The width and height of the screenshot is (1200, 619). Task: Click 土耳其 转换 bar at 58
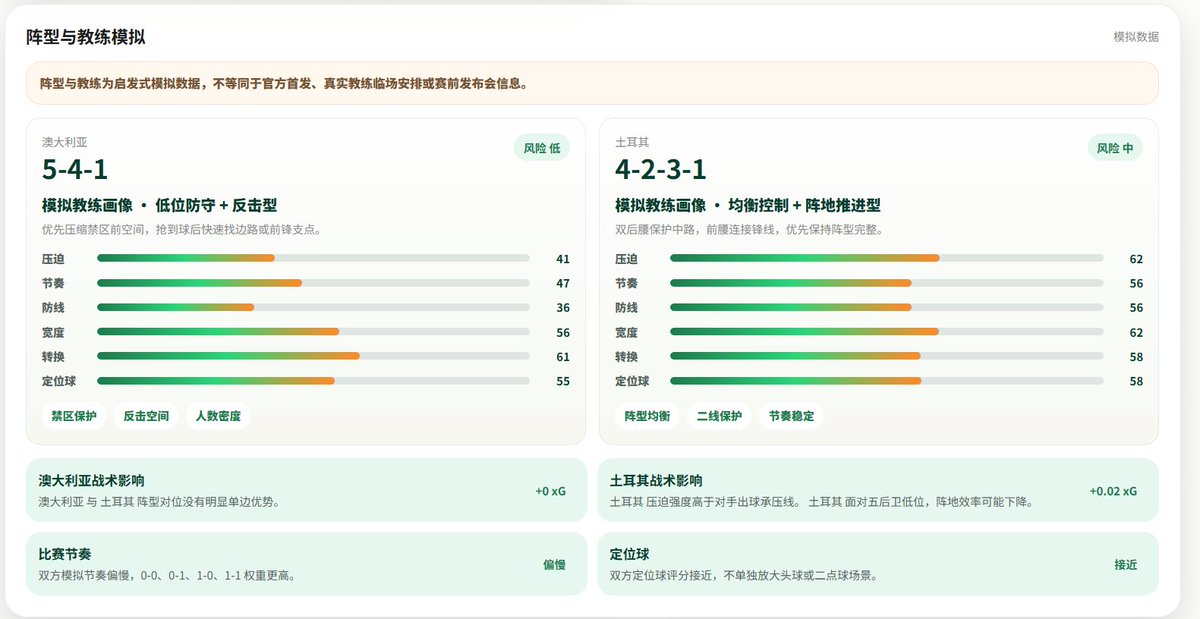click(886, 356)
